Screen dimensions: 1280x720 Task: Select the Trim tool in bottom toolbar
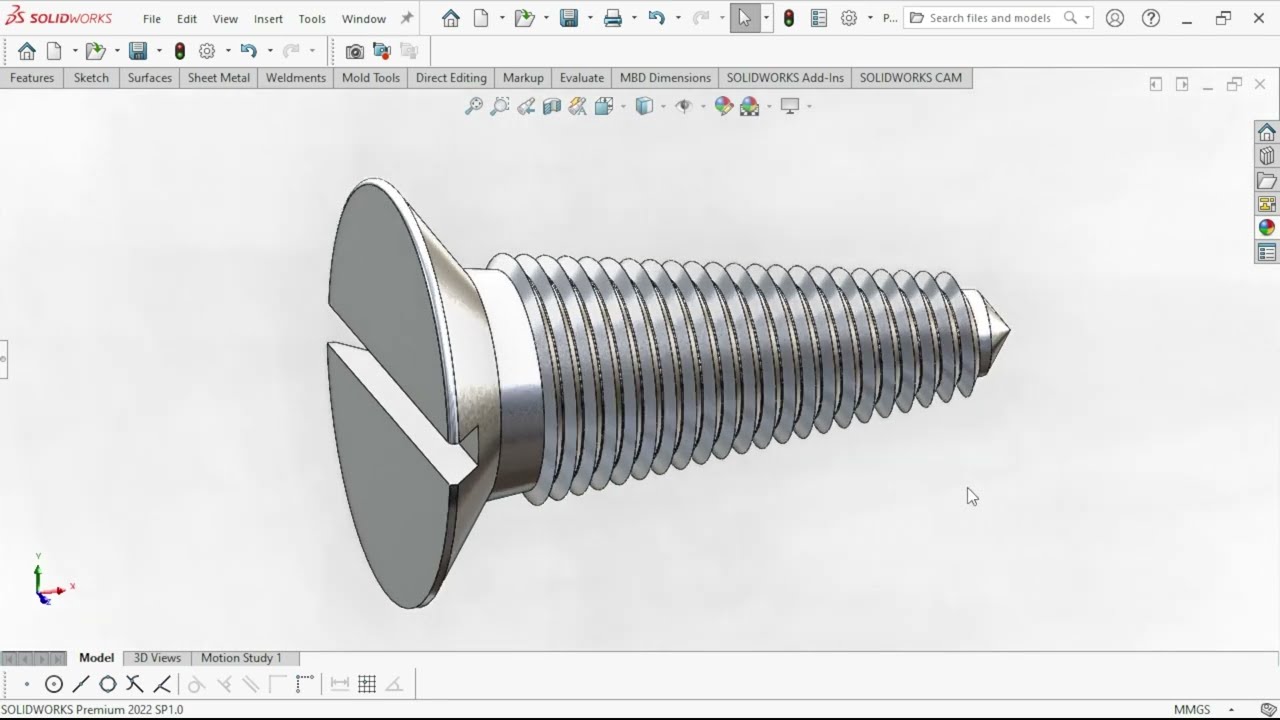coord(135,685)
